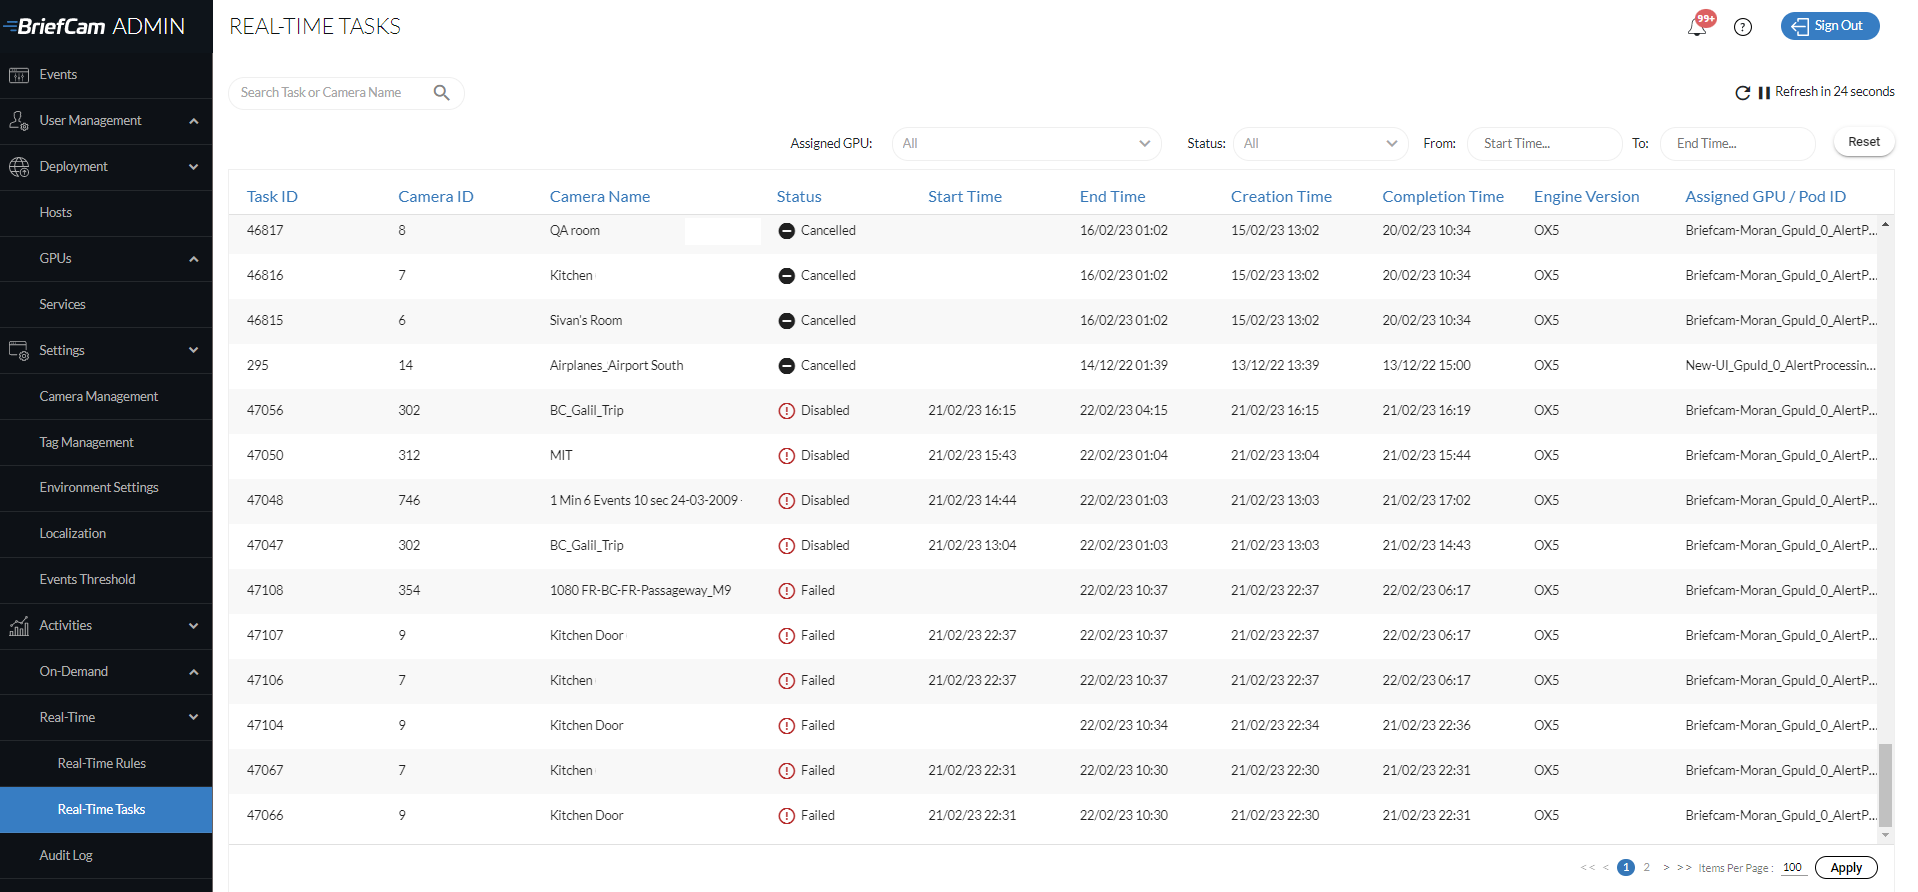Click Disabled status icon for task 47048
This screenshot has height=892, width=1918.
click(x=787, y=501)
